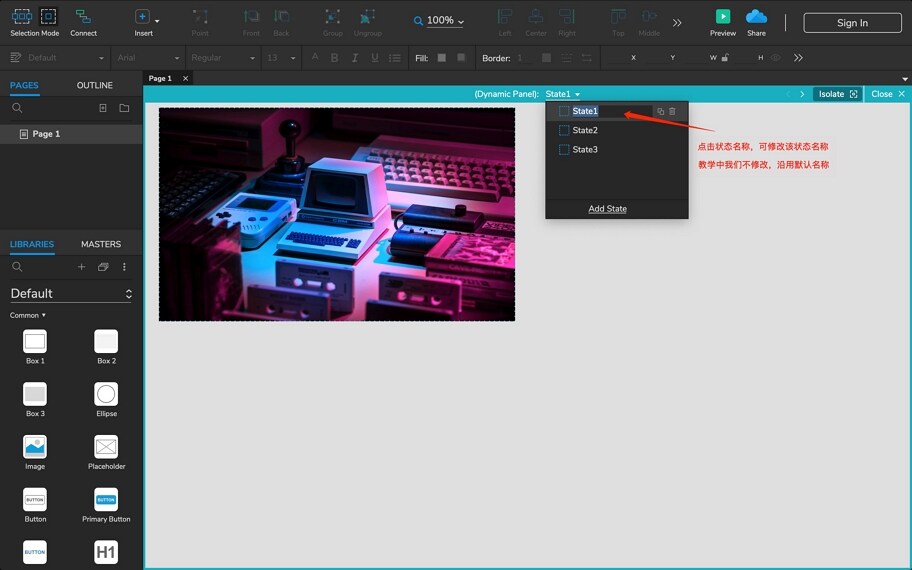The width and height of the screenshot is (912, 570).
Task: Select the Ellipse widget
Action: [x=106, y=400]
